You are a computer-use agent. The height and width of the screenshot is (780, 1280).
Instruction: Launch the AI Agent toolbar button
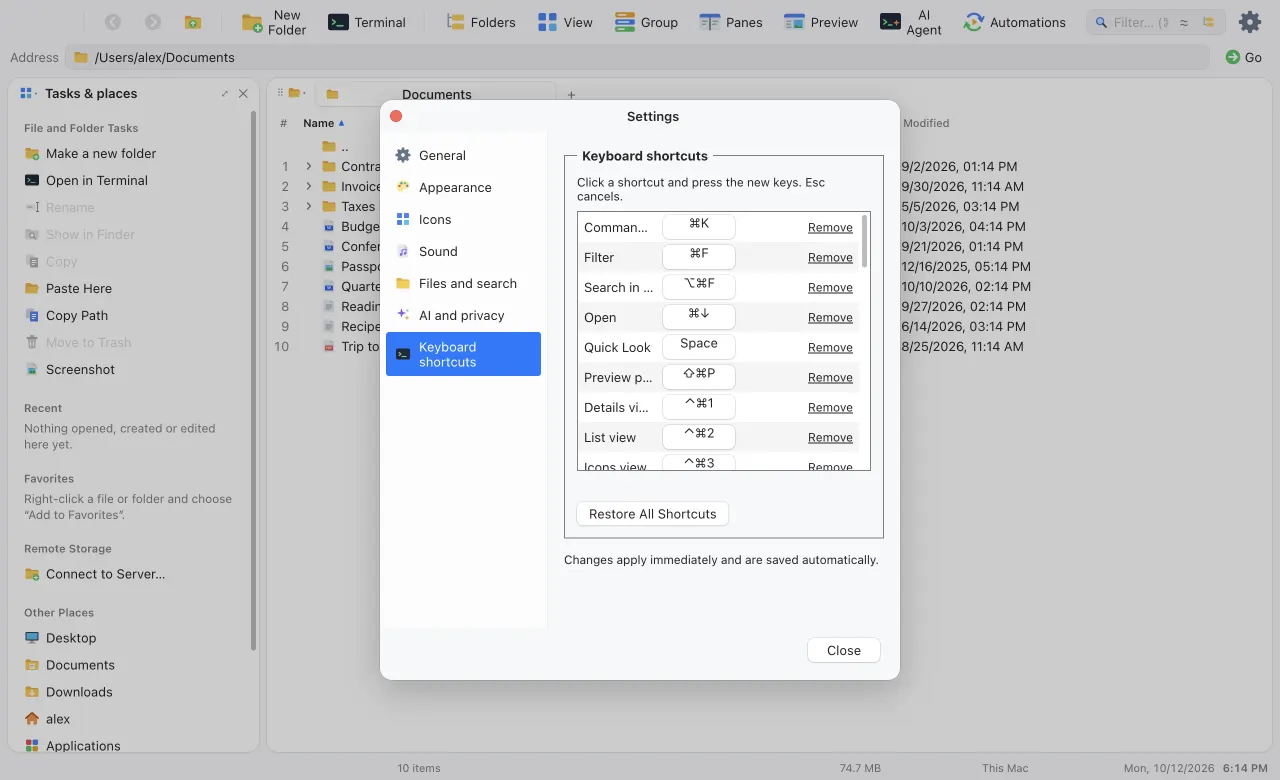click(x=911, y=22)
